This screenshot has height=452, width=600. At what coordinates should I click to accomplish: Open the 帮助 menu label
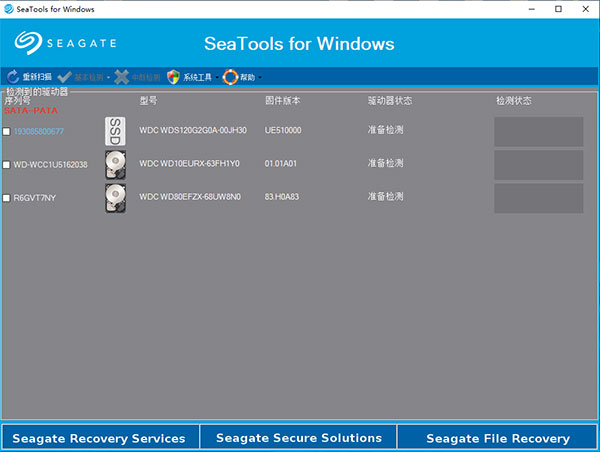click(248, 77)
